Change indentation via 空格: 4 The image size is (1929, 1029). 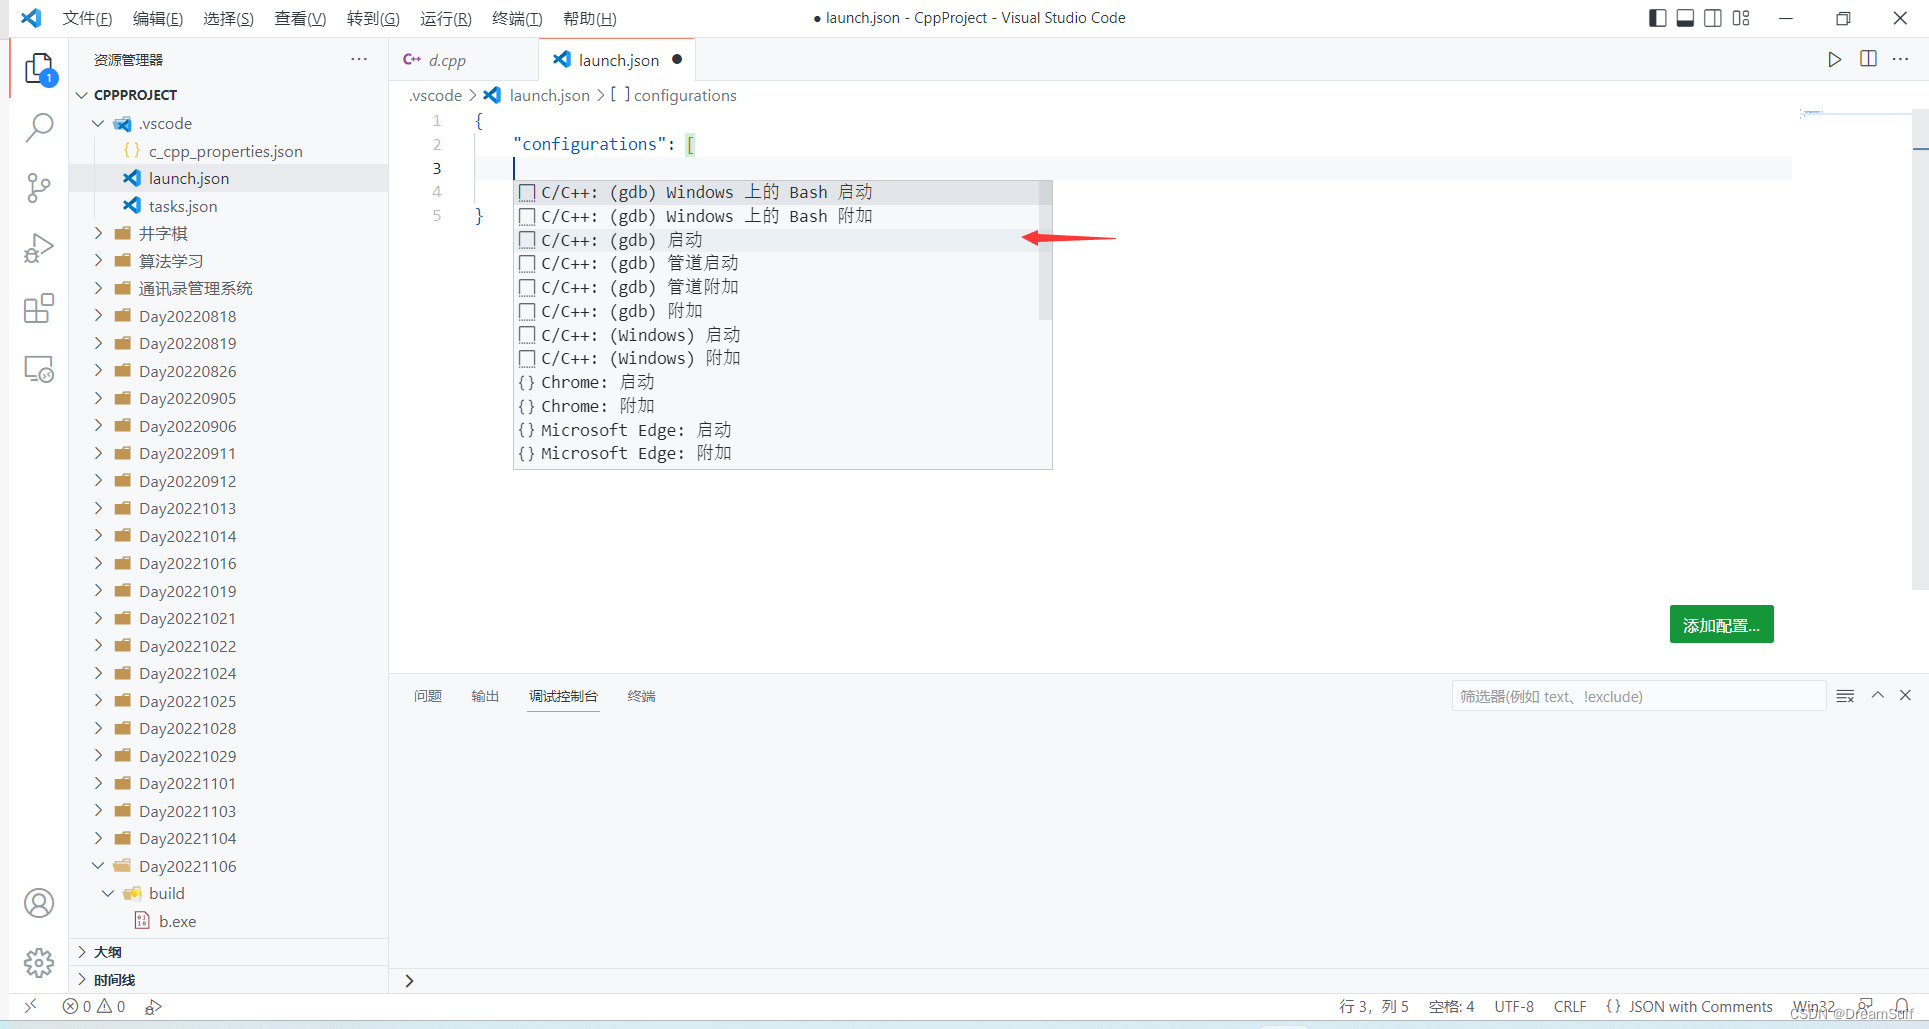coord(1451,1006)
